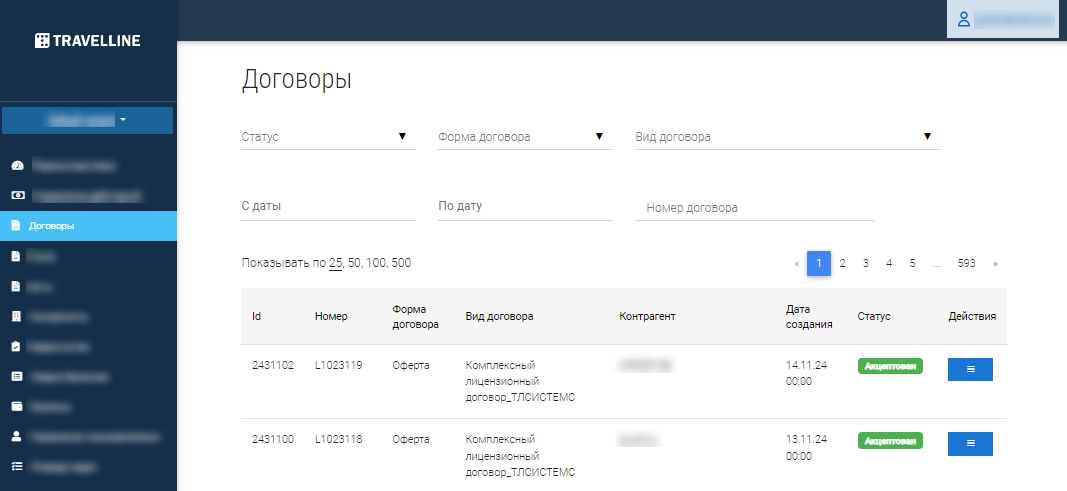Open the wallet icon item in sidebar
The height and width of the screenshot is (491, 1067).
coord(17,407)
